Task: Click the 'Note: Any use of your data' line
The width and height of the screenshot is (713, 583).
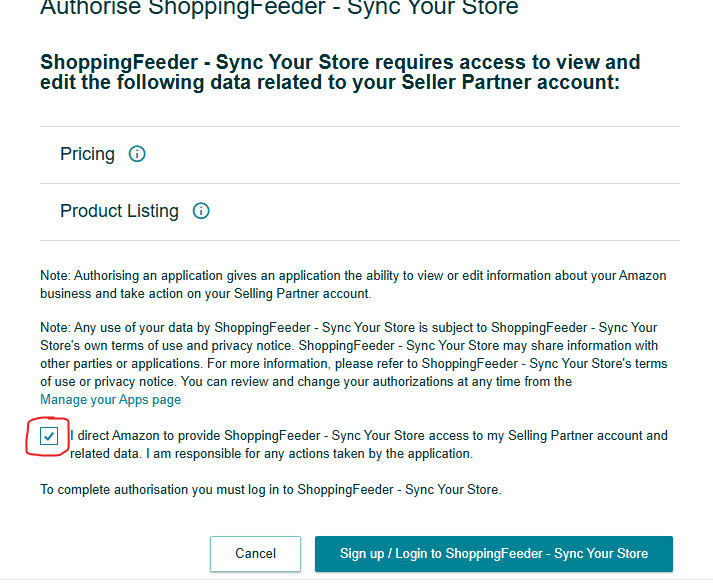Action: tap(349, 328)
